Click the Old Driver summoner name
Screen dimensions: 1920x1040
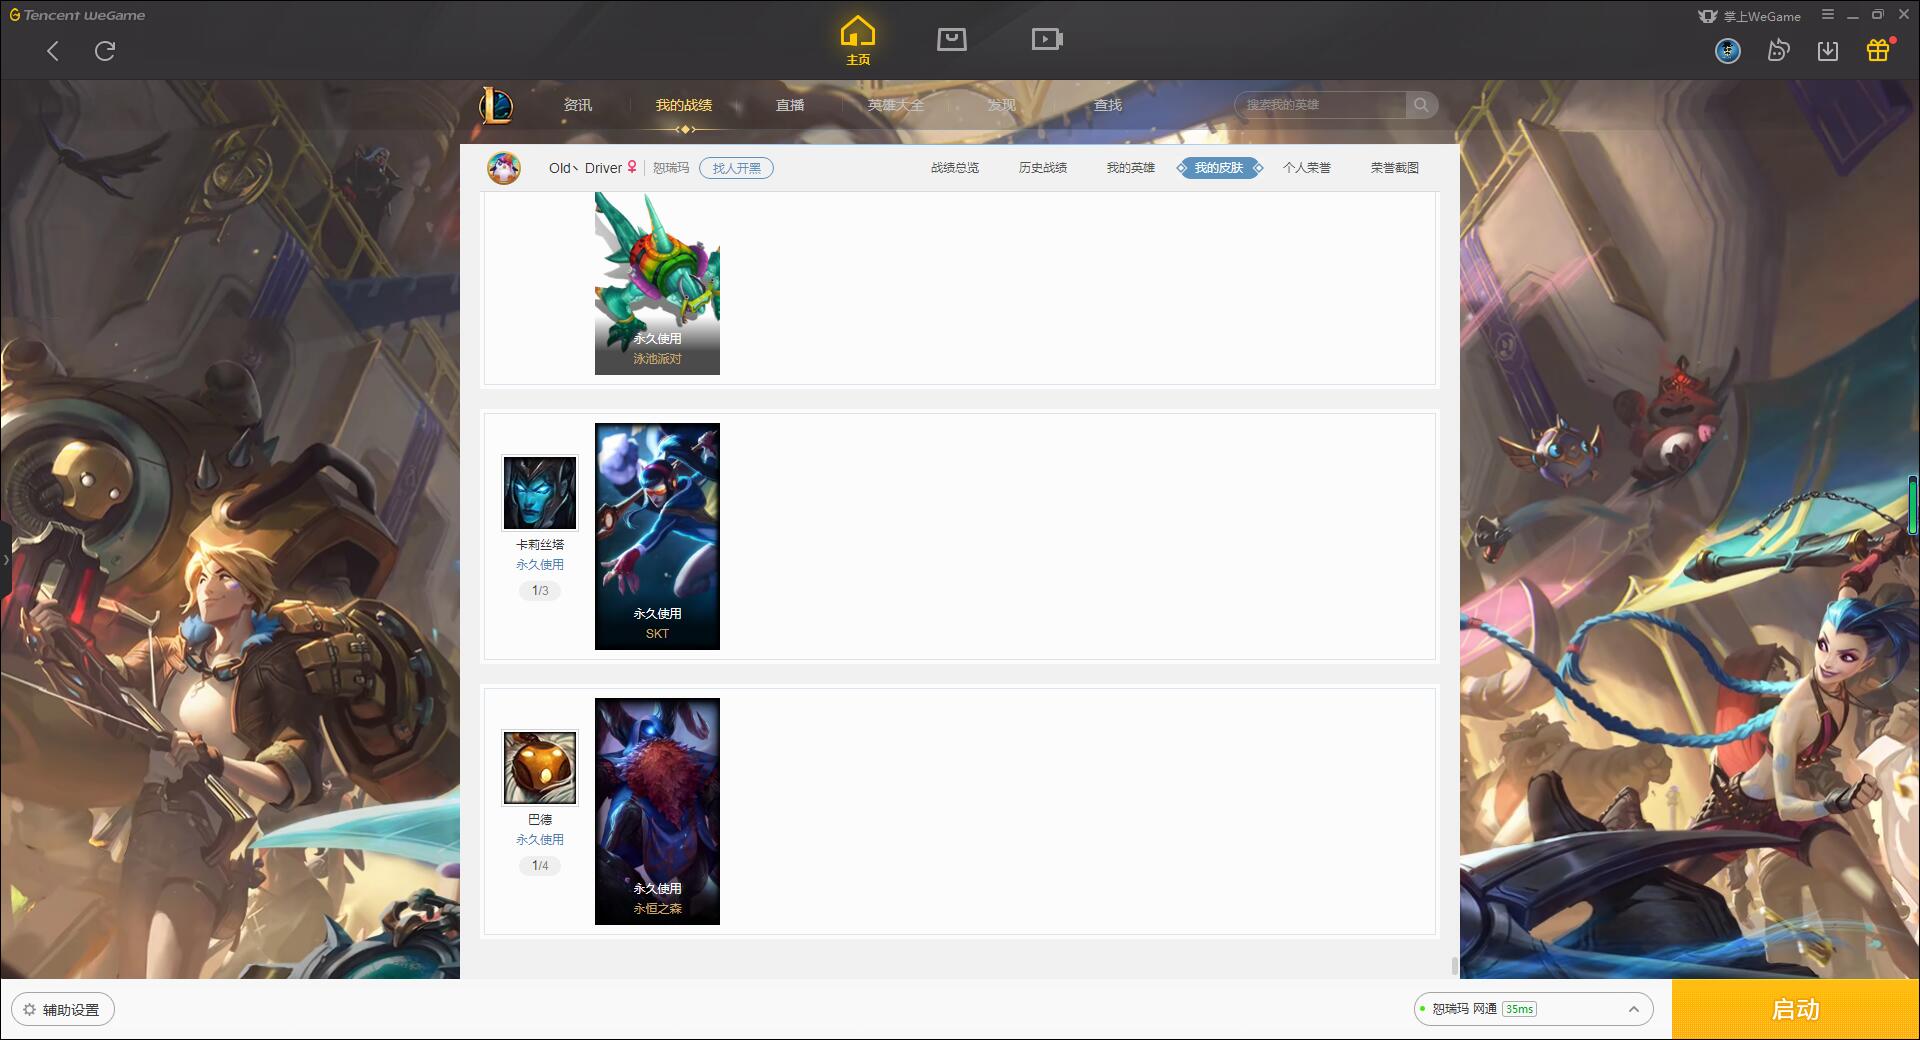pyautogui.click(x=585, y=168)
